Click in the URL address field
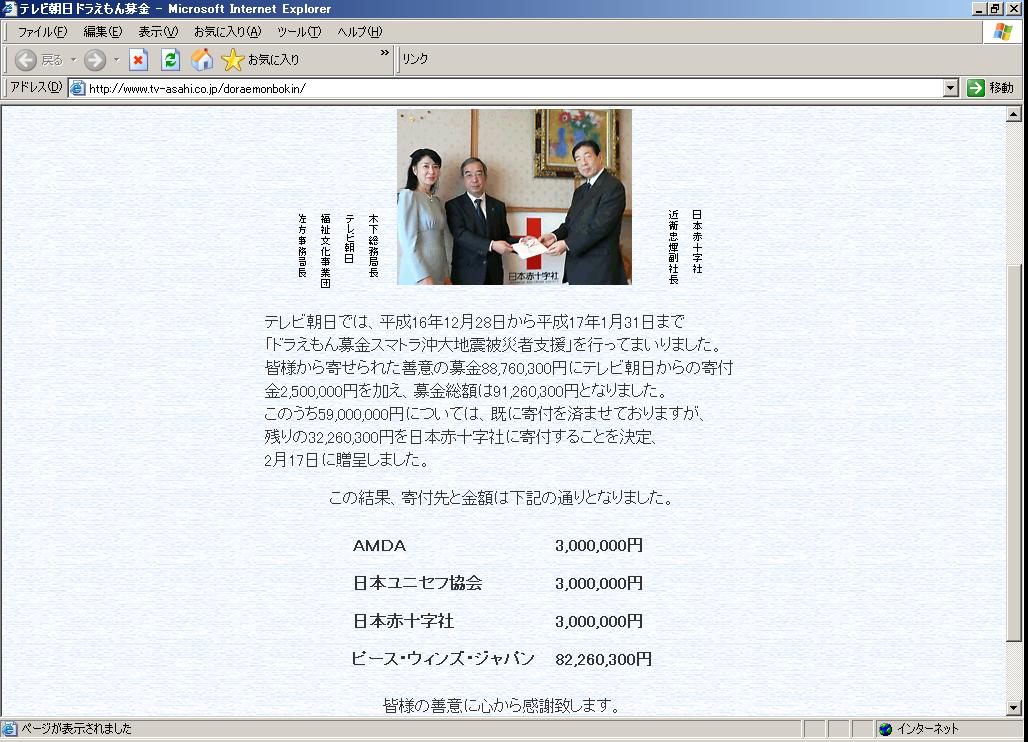The image size is (1028, 742). click(515, 88)
